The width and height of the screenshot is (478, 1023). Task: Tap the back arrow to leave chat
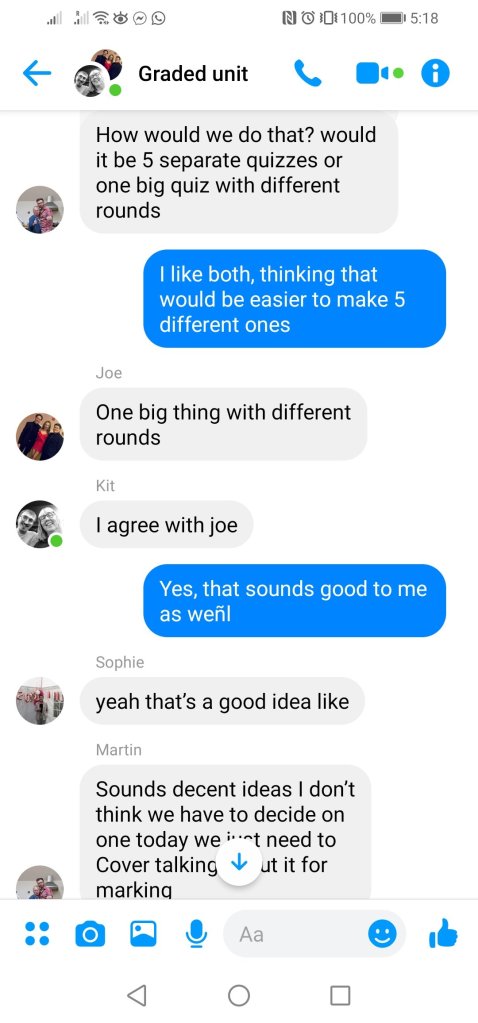pos(37,74)
